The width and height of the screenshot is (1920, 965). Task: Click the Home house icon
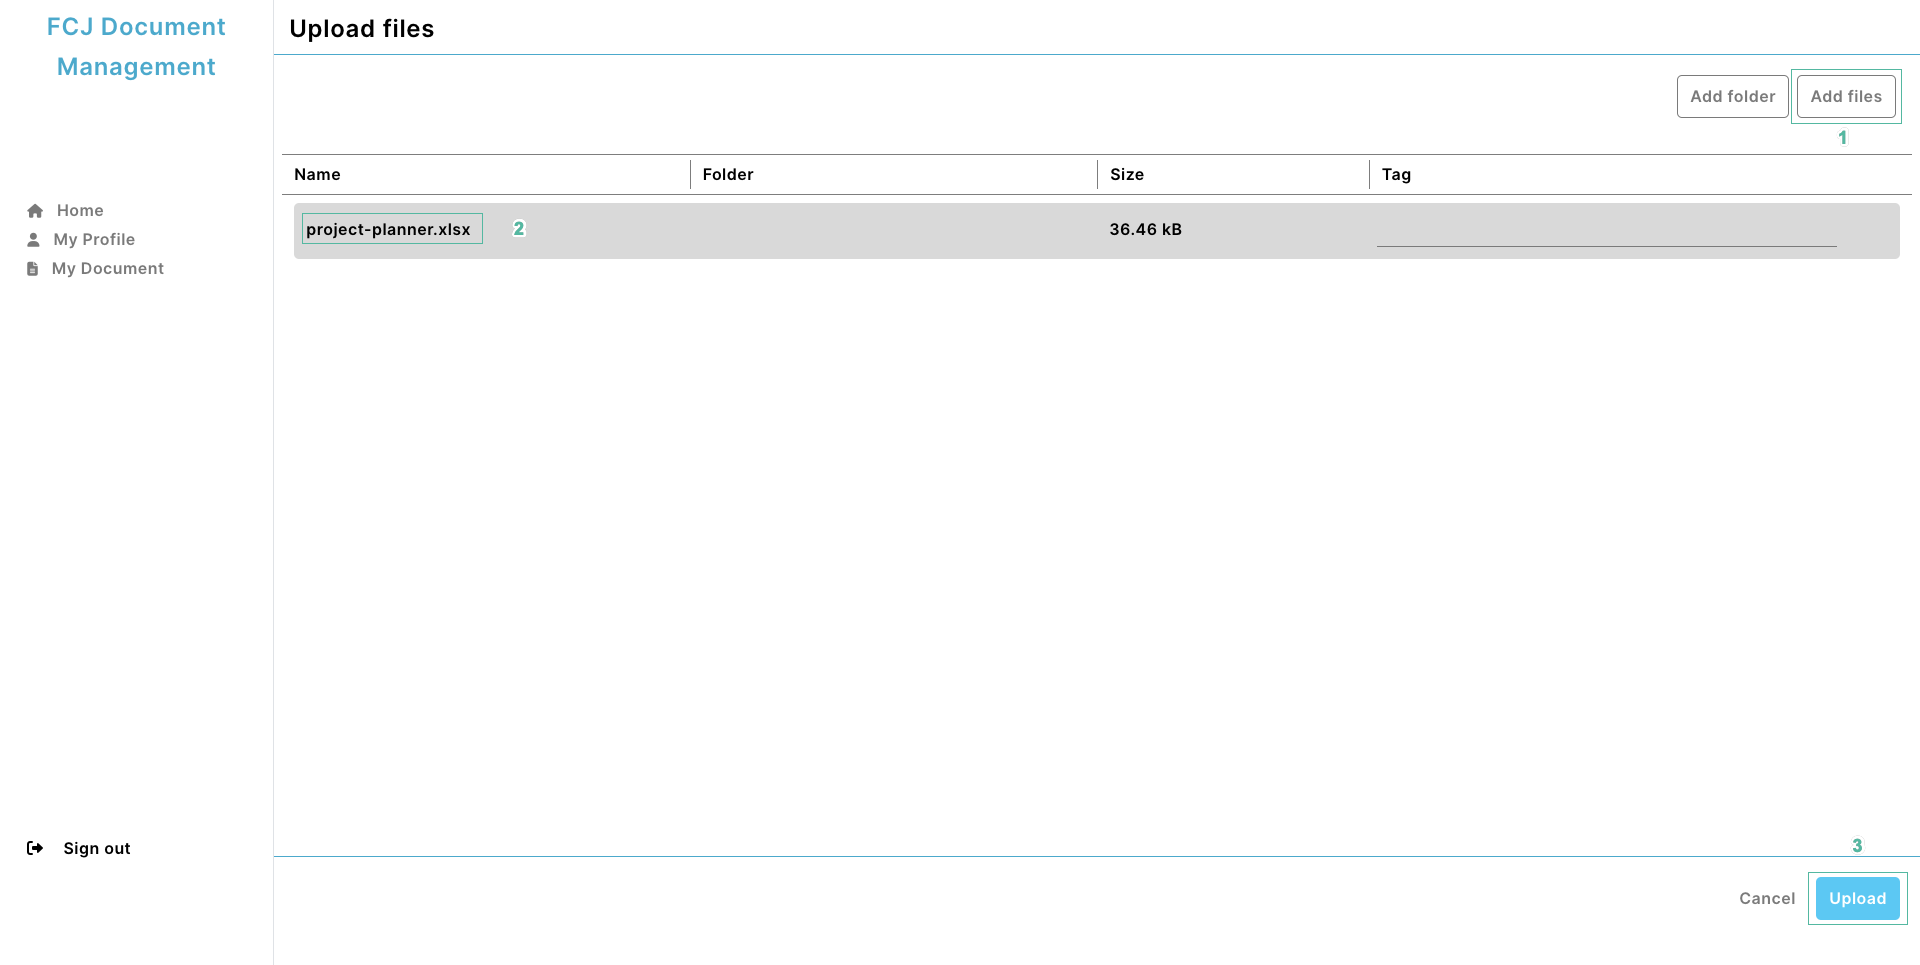pyautogui.click(x=35, y=211)
